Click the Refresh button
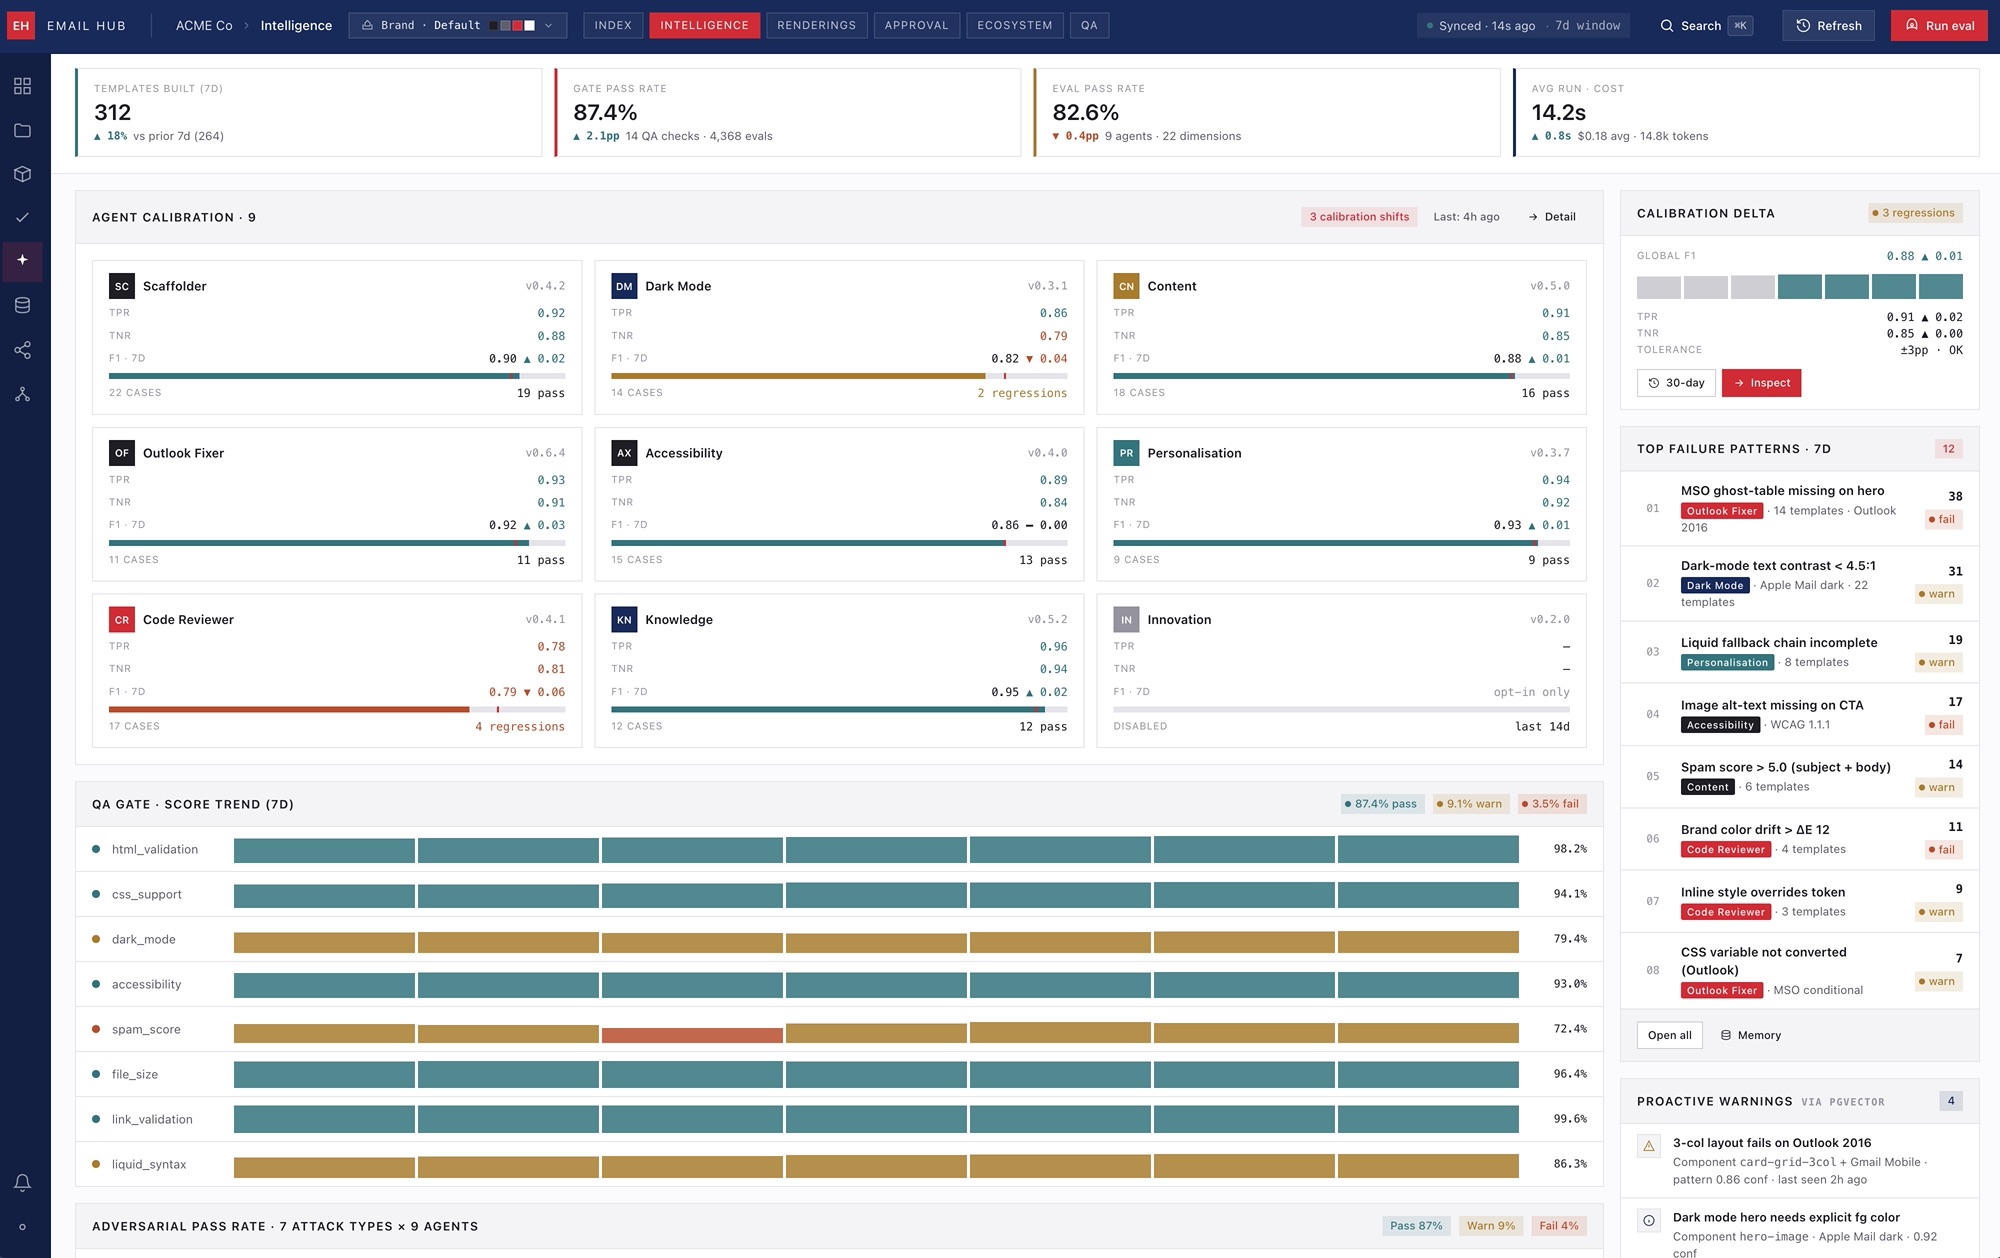 pos(1828,25)
